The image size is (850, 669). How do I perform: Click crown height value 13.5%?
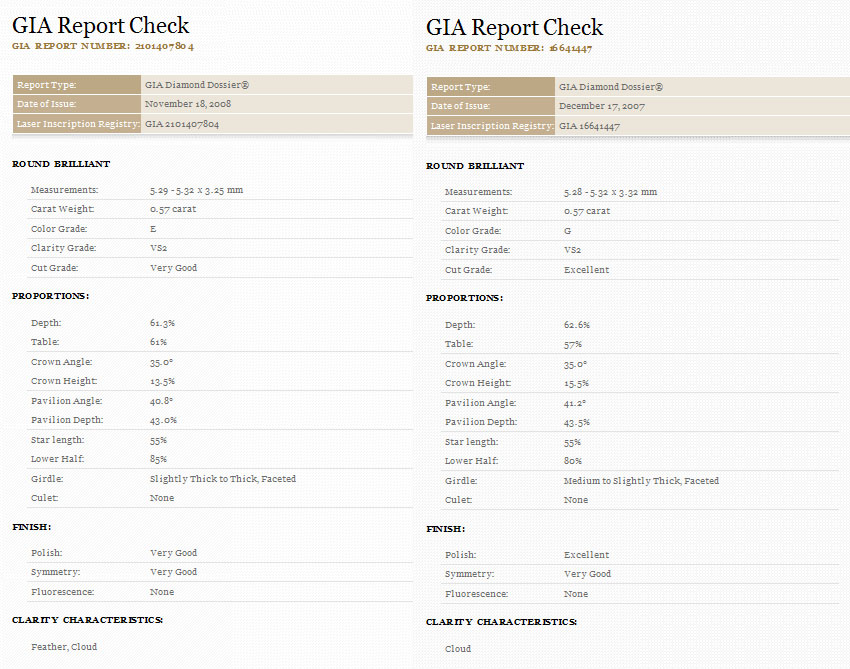pos(162,382)
